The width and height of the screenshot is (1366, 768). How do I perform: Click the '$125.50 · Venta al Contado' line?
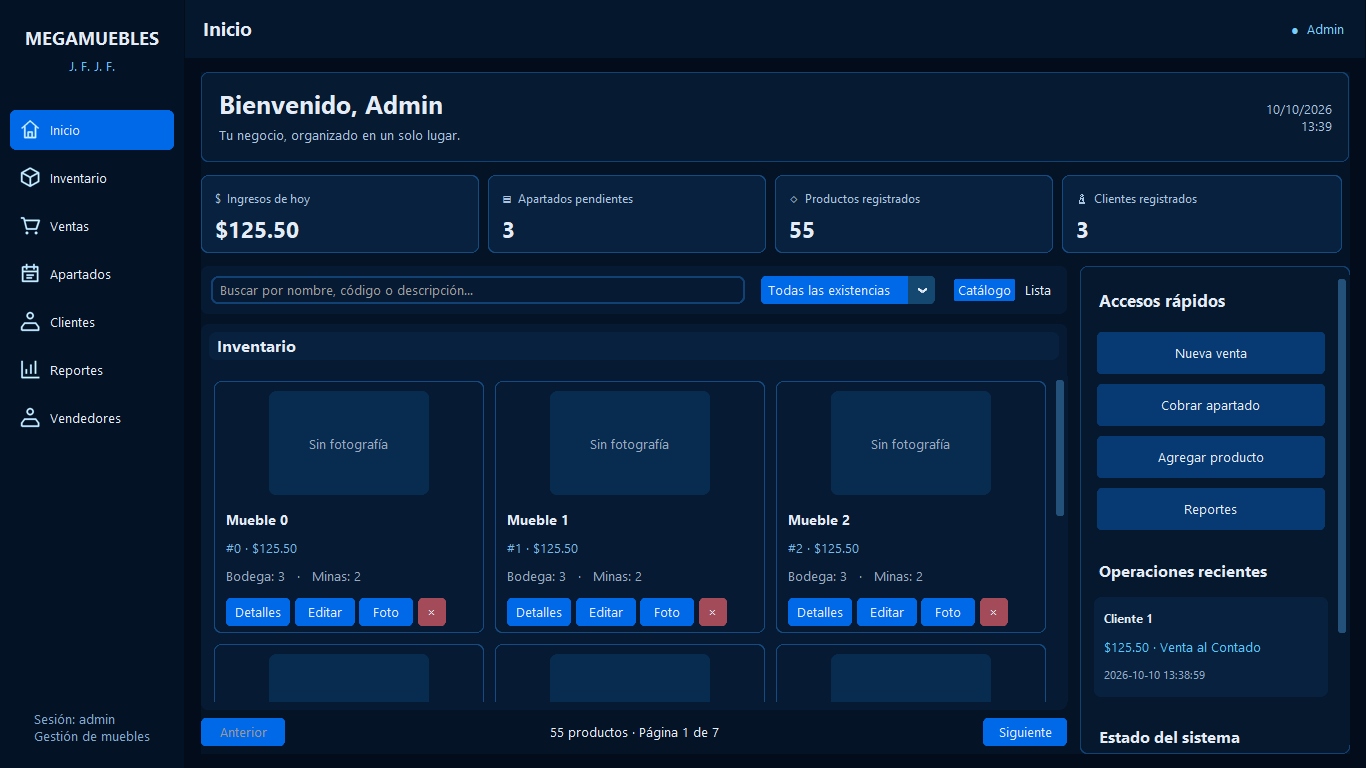pos(1182,647)
